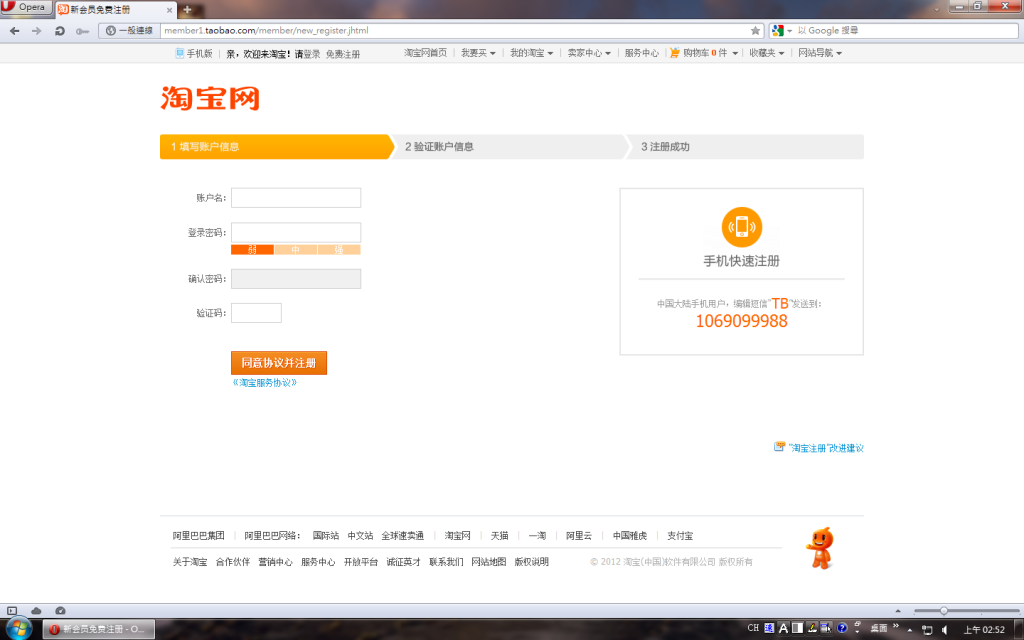Click the 登录 login link
The height and width of the screenshot is (640, 1024).
pos(312,54)
